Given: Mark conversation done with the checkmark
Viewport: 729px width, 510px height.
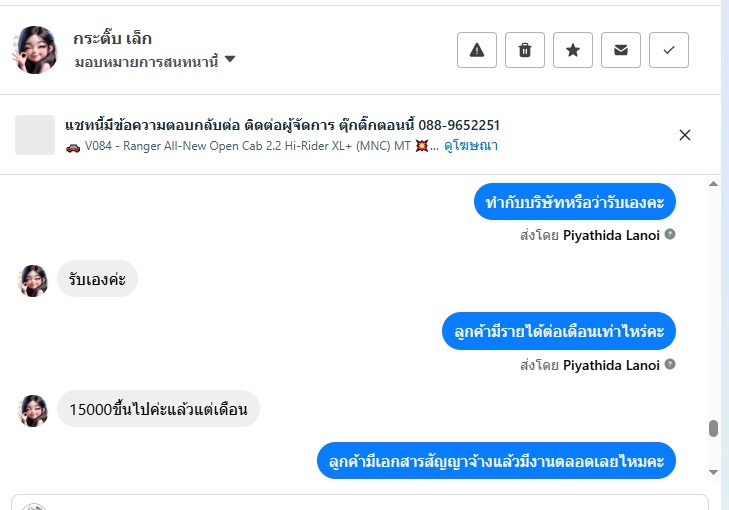Looking at the screenshot, I should [x=669, y=51].
